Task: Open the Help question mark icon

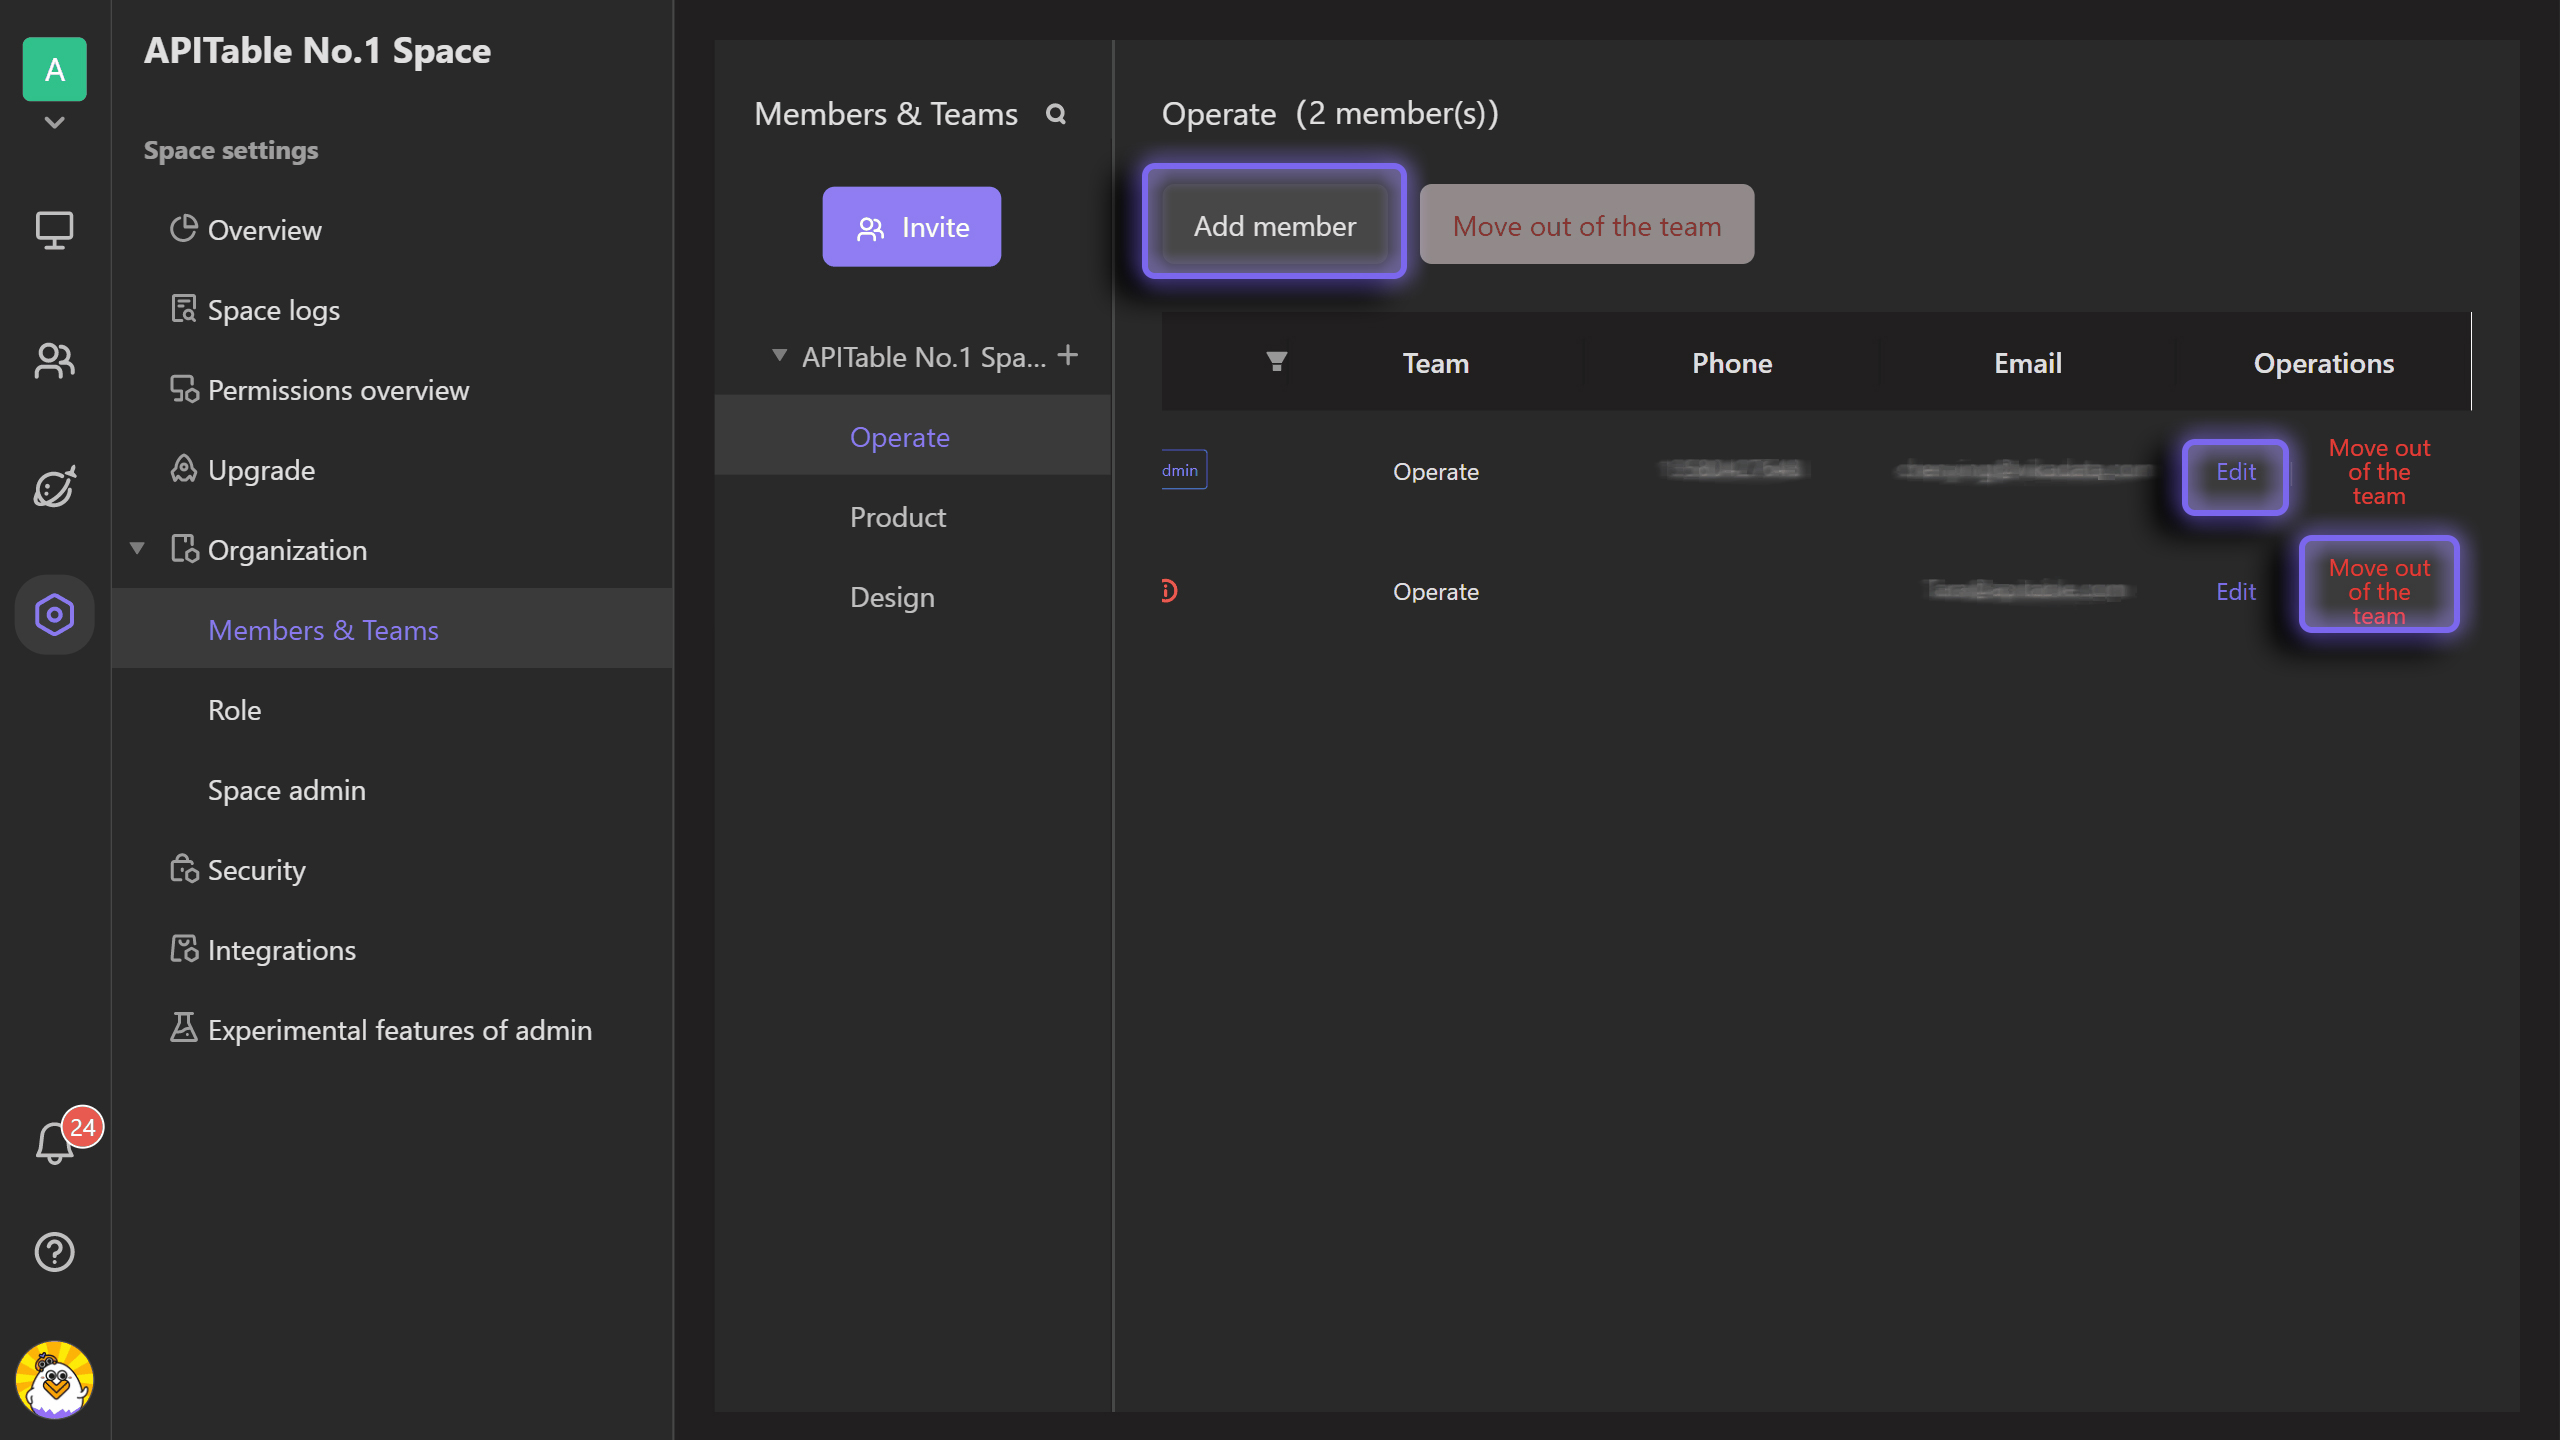Action: coord(54,1252)
